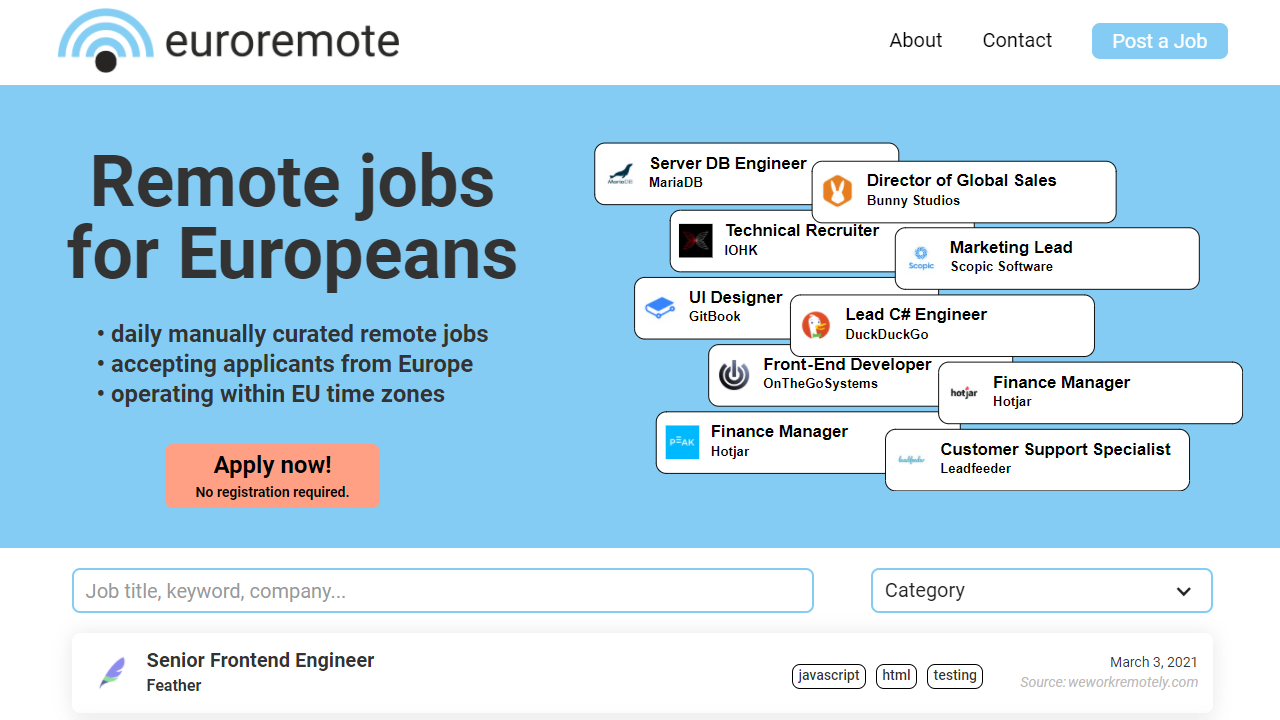Image resolution: width=1280 pixels, height=720 pixels.
Task: Click the Marketing Lead title
Action: tap(1011, 247)
